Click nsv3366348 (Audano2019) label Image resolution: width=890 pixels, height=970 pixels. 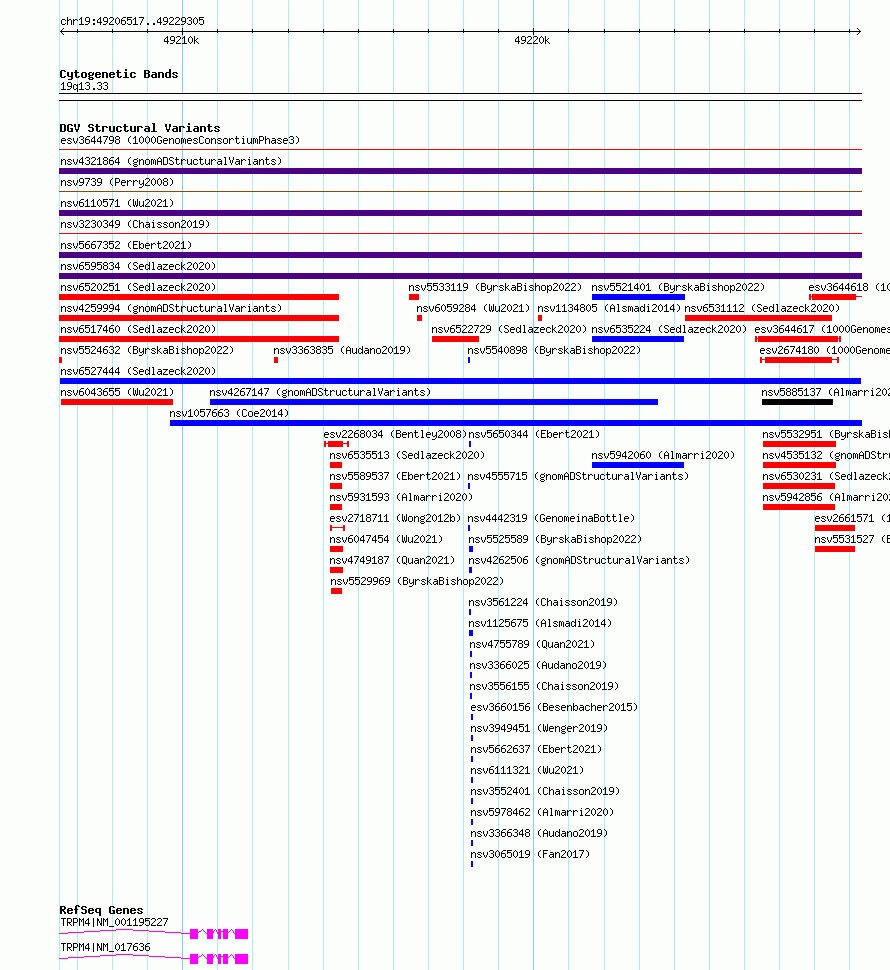tap(539, 835)
